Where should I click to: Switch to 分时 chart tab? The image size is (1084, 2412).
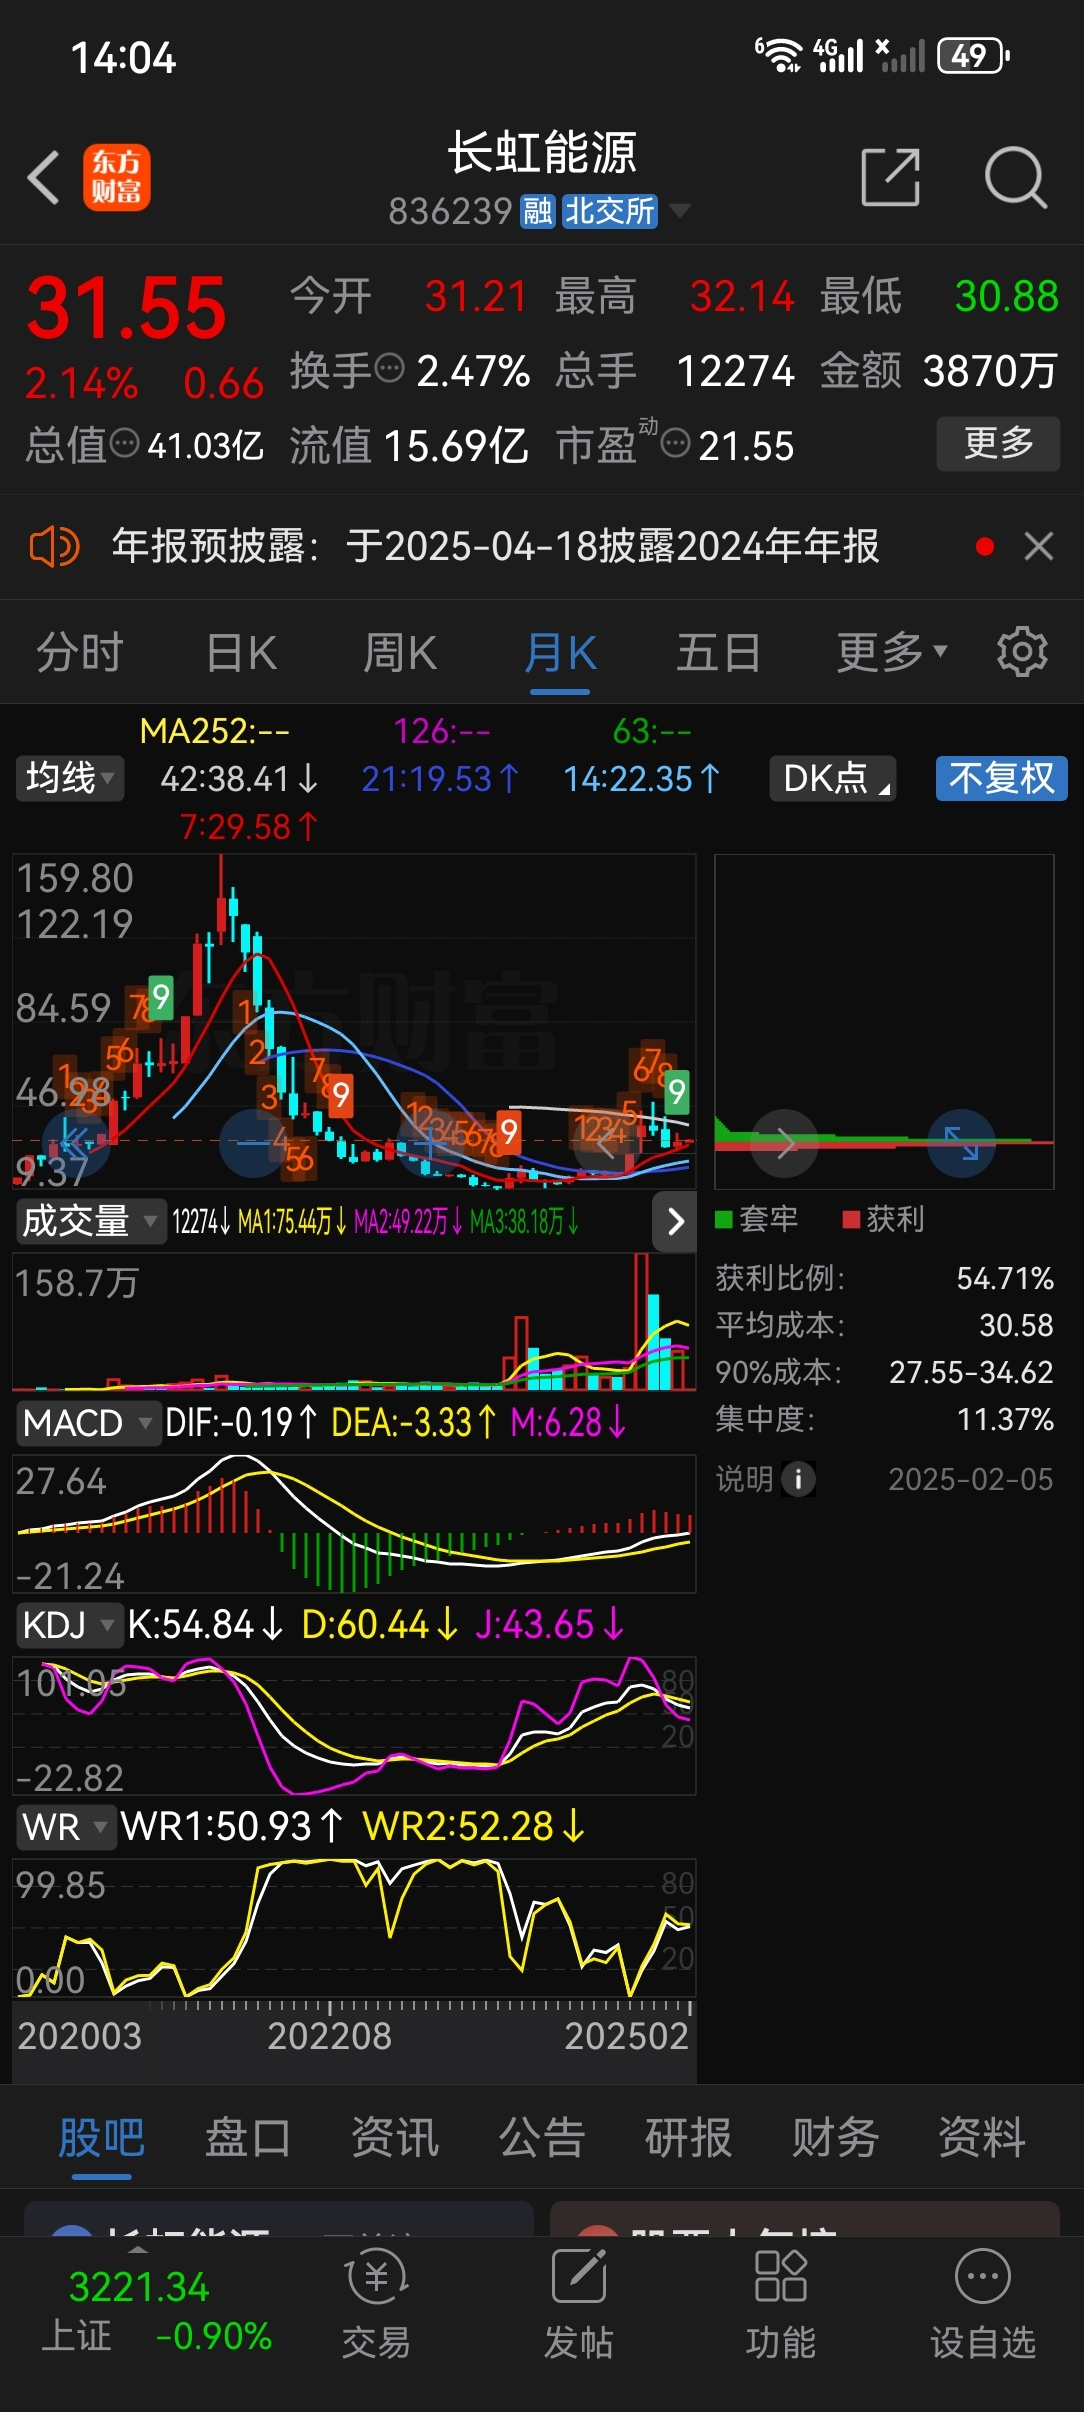[x=80, y=652]
